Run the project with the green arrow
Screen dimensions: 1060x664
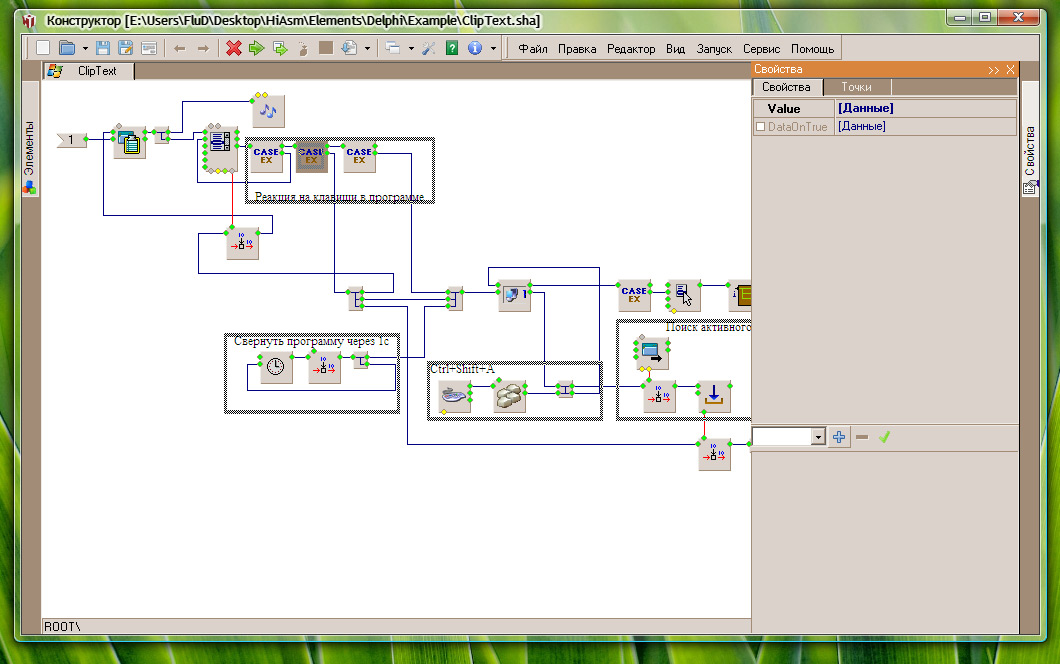pos(256,48)
